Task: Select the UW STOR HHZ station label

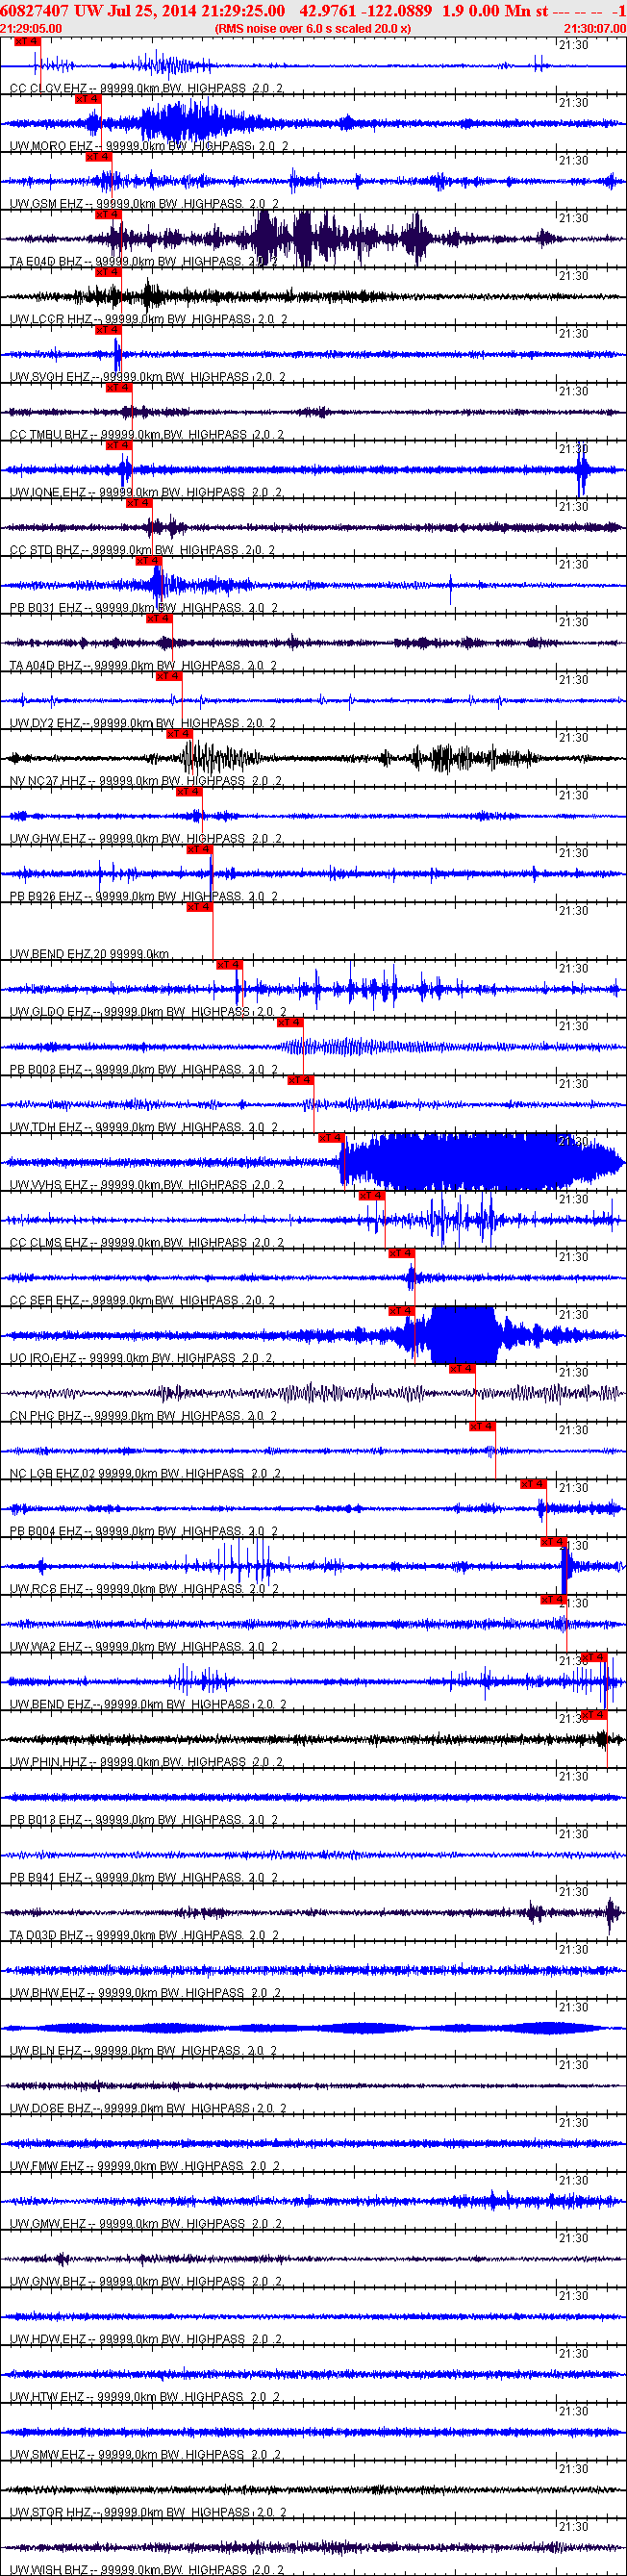Action: point(50,2512)
